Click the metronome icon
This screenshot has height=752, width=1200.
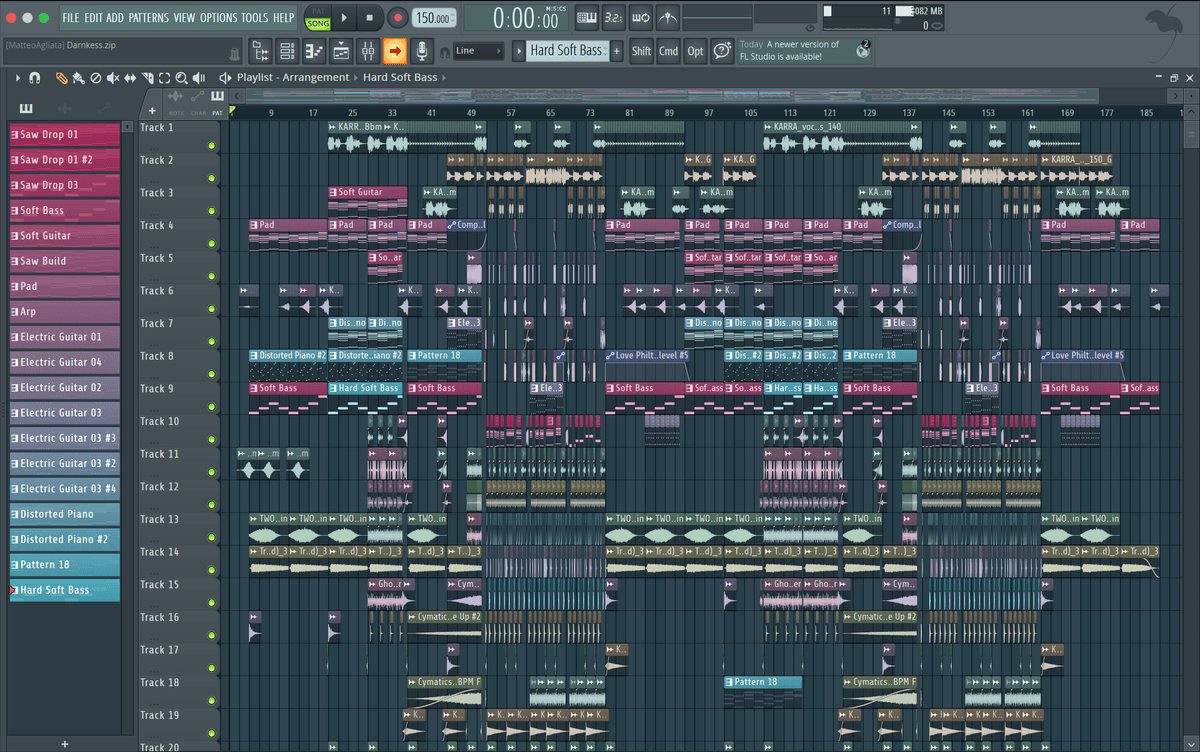[x=667, y=18]
